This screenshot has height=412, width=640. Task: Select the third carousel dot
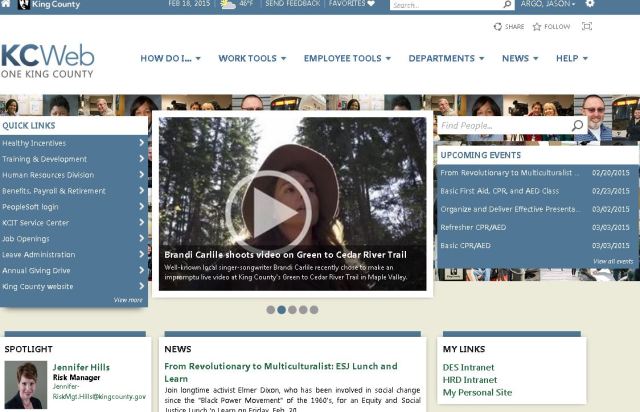[x=292, y=310]
